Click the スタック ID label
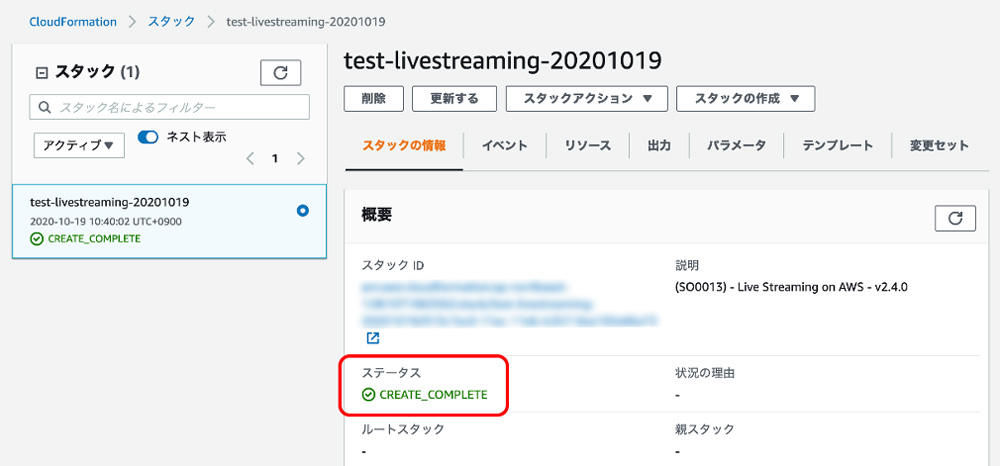 click(x=393, y=265)
